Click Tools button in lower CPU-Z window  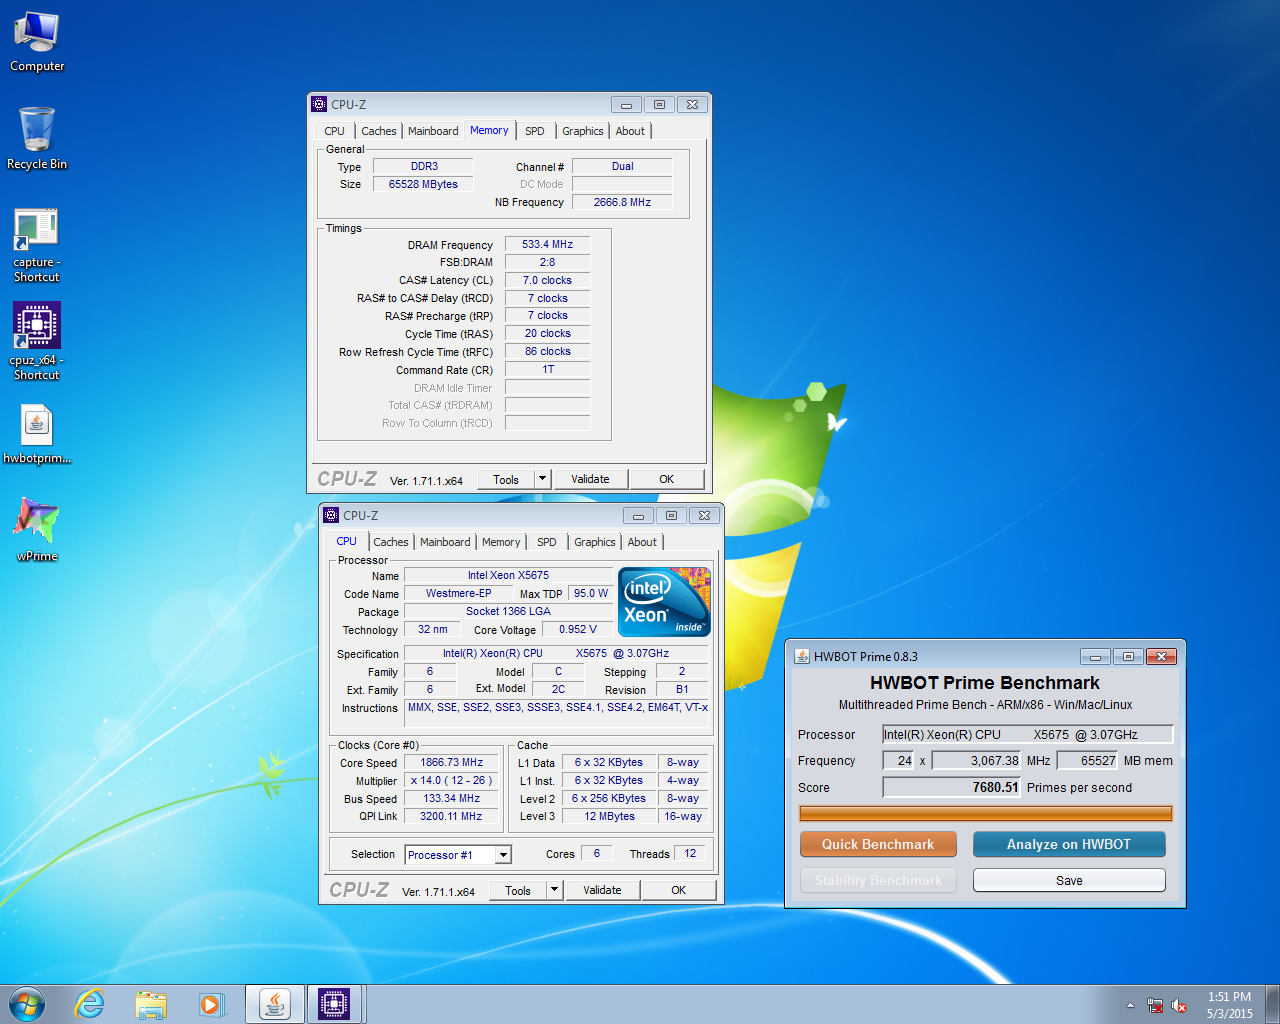click(518, 891)
